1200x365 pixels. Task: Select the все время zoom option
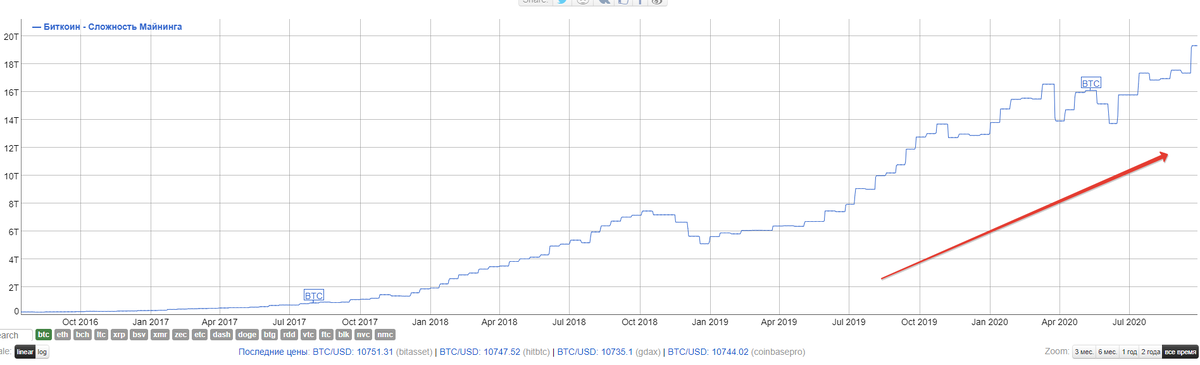pyautogui.click(x=1181, y=352)
